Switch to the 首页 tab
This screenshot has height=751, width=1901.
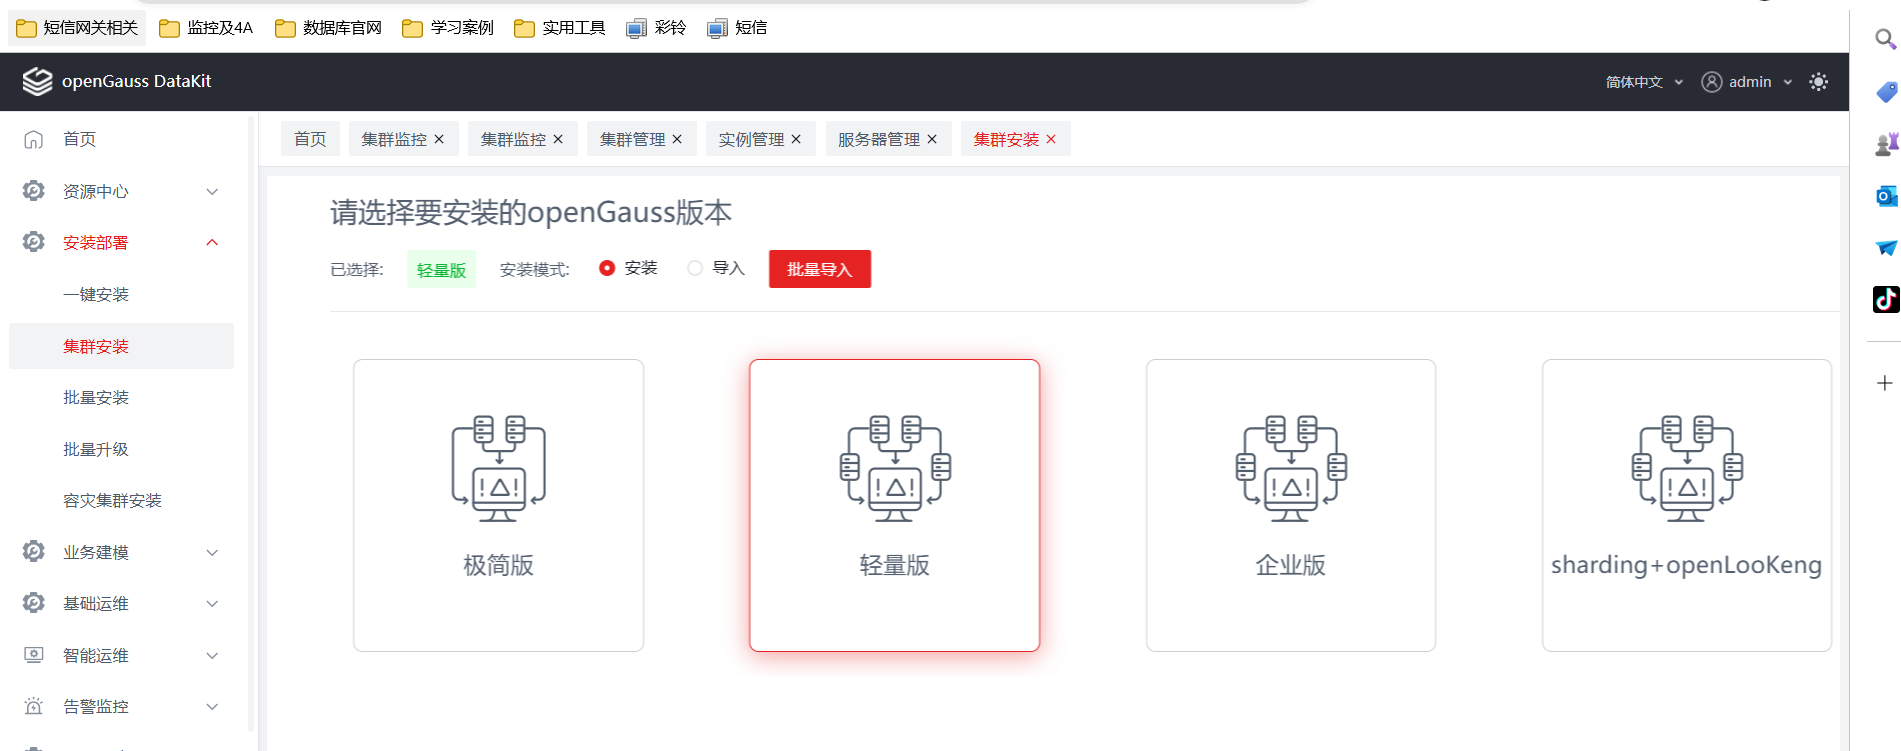(x=310, y=139)
